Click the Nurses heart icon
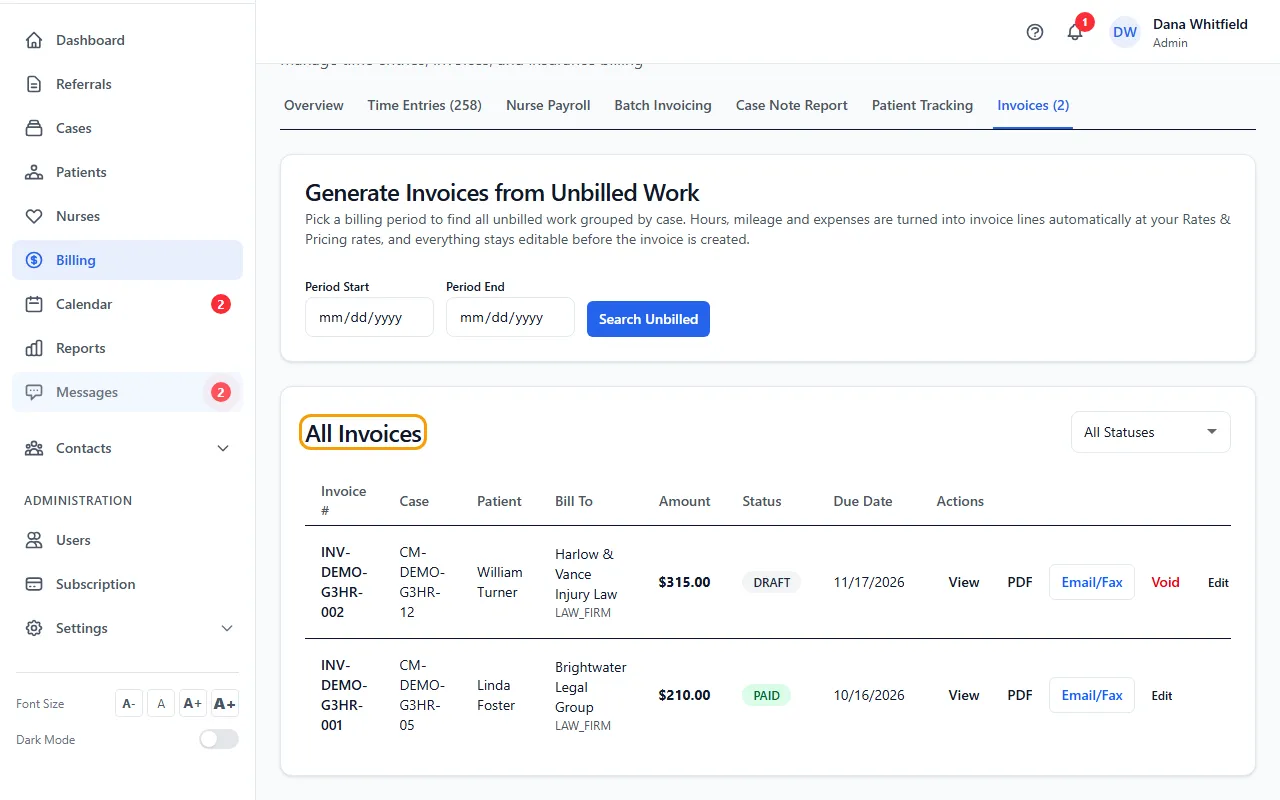 coord(34,216)
